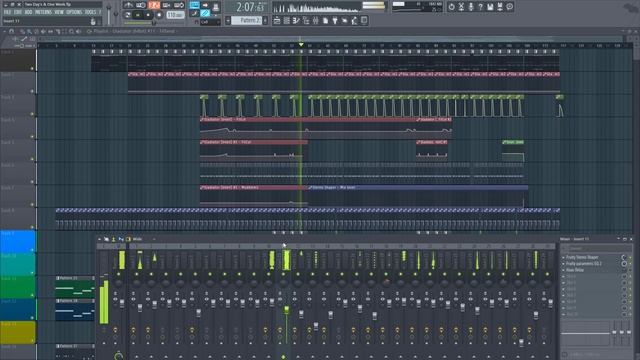Open the ADD menu
The image size is (640, 360).
29,12
